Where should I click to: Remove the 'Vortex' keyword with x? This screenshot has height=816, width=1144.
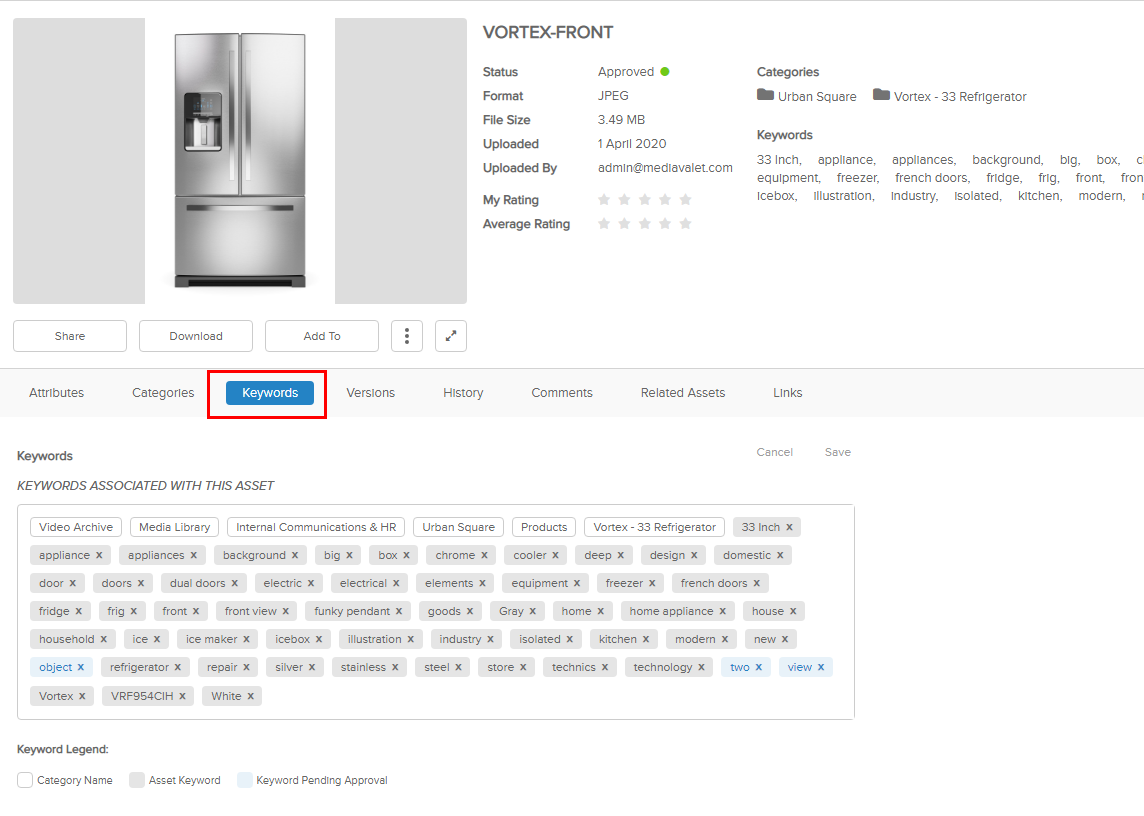click(82, 696)
